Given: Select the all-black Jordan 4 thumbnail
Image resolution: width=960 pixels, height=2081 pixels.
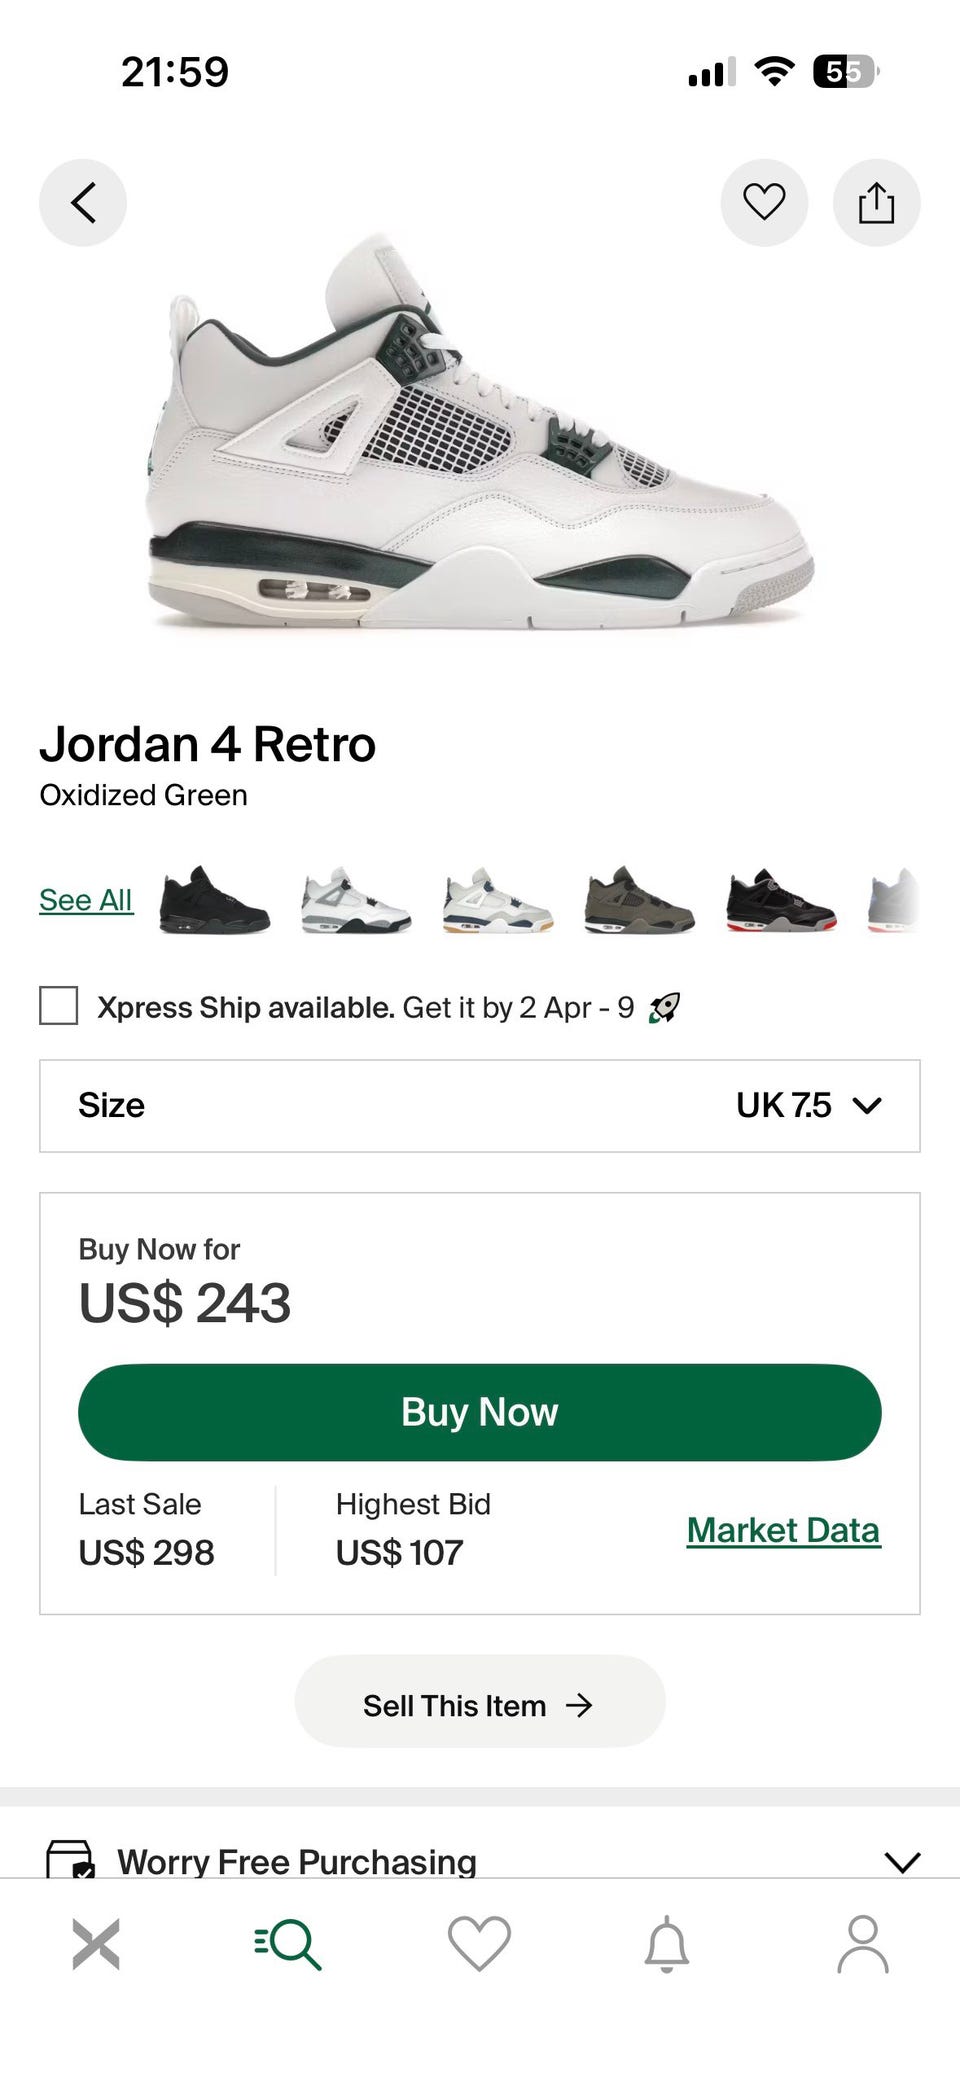Looking at the screenshot, I should [x=214, y=900].
